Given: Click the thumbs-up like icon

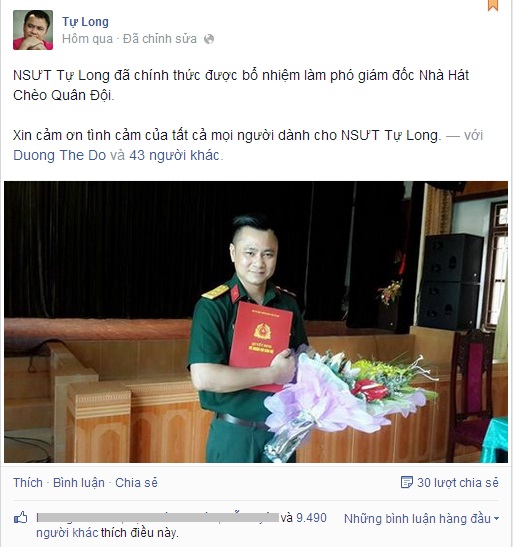Looking at the screenshot, I should pos(21,518).
